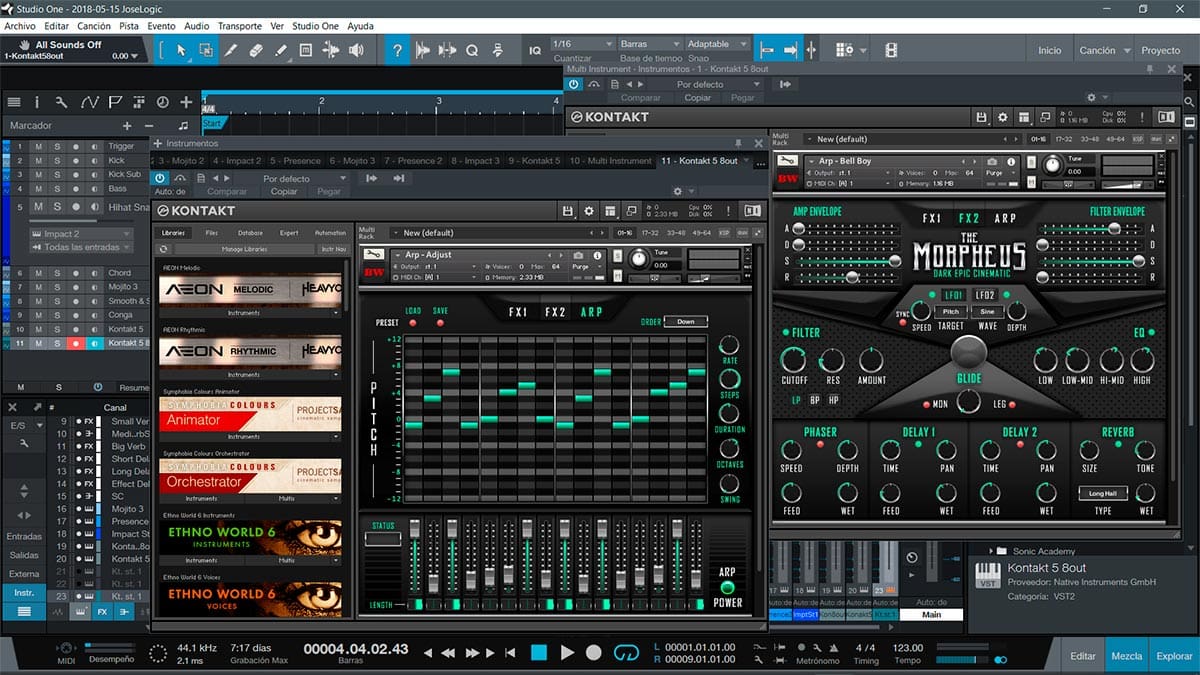Open Todas las entradas input dropdown
The image size is (1200, 675).
coord(82,247)
